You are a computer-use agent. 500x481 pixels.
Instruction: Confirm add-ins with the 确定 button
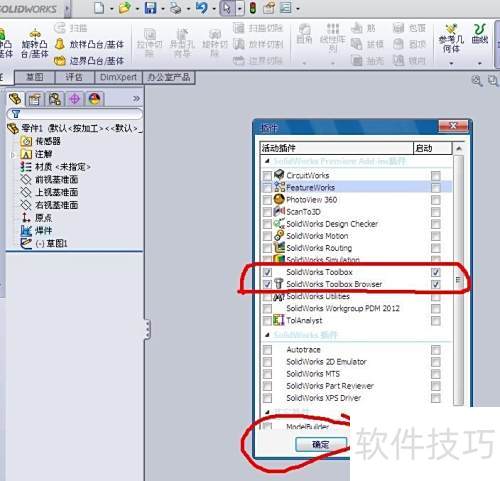[x=321, y=444]
